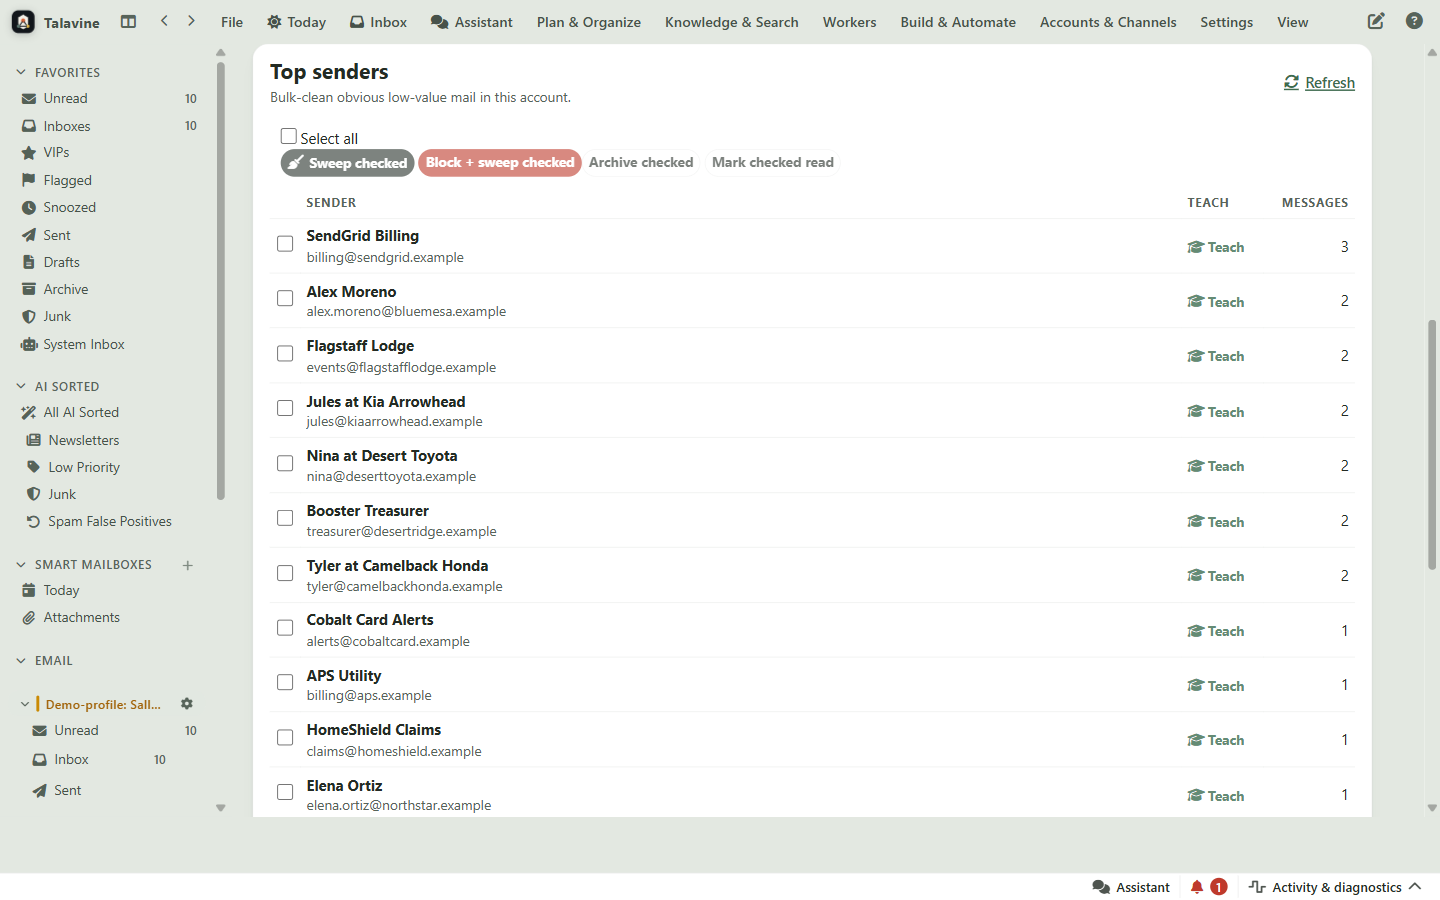Click Block + sweep checked
This screenshot has height=900, width=1440.
(500, 163)
